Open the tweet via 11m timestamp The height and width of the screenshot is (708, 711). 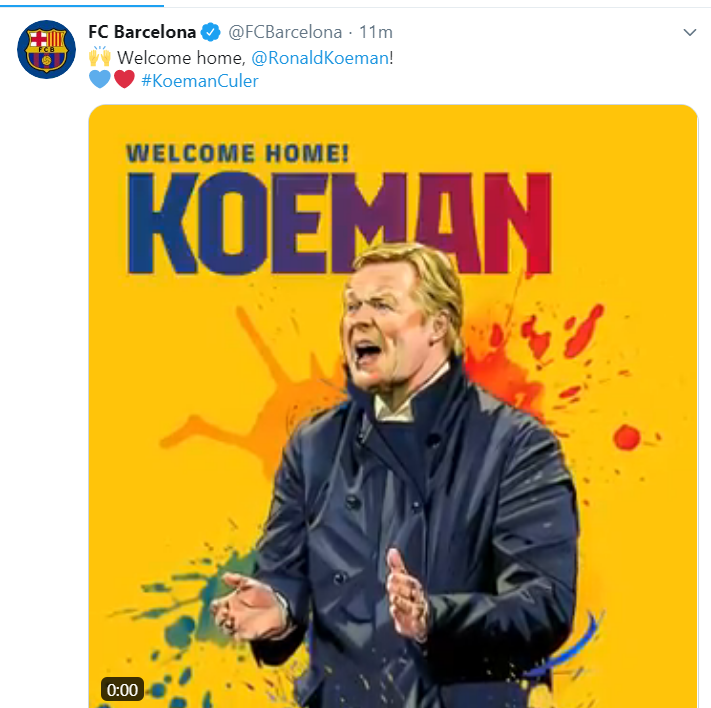pos(376,33)
